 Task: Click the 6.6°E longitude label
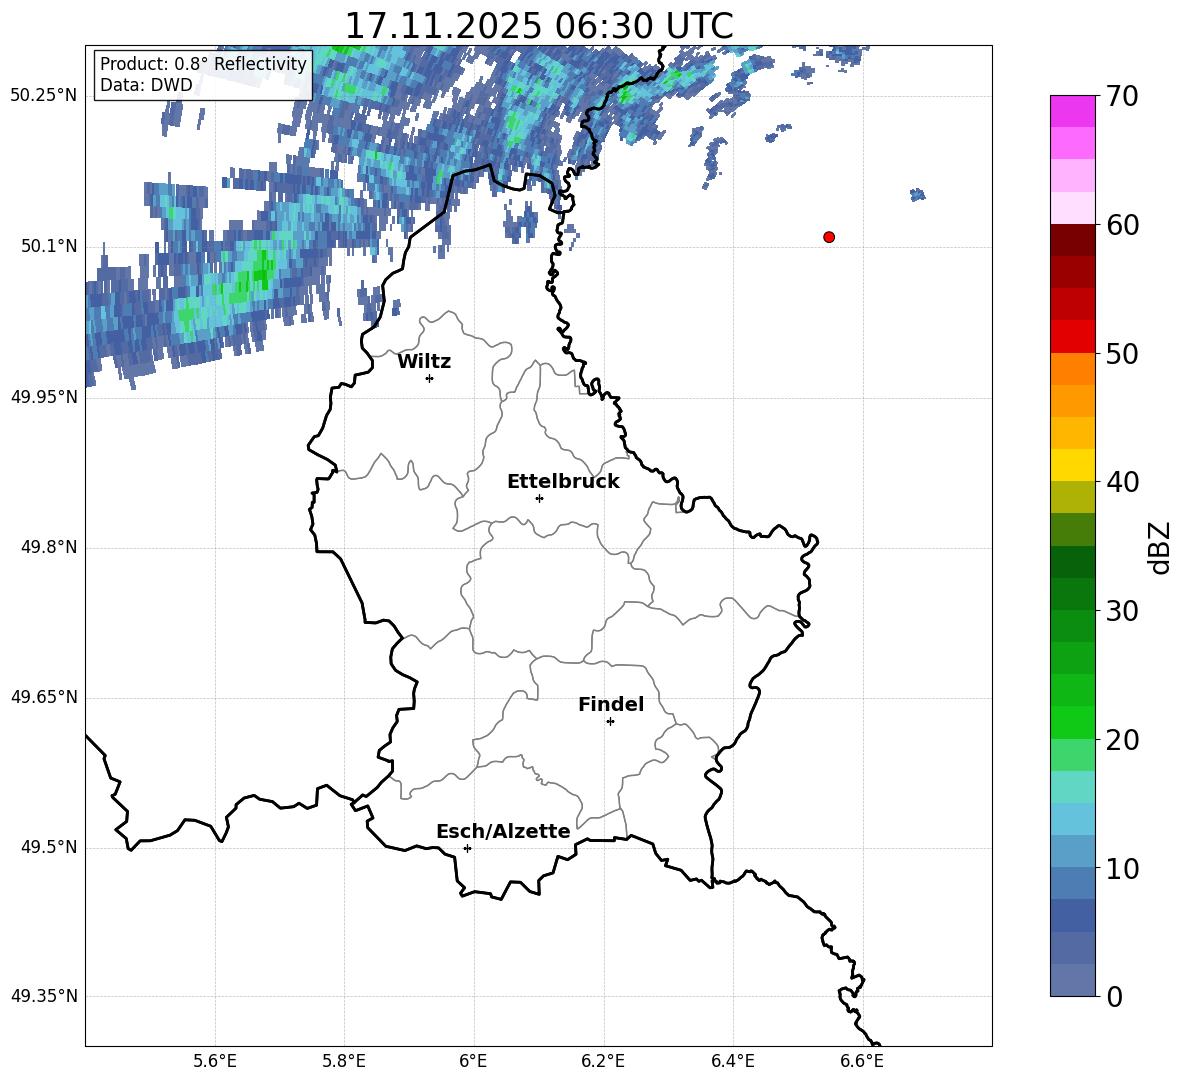tap(862, 1061)
